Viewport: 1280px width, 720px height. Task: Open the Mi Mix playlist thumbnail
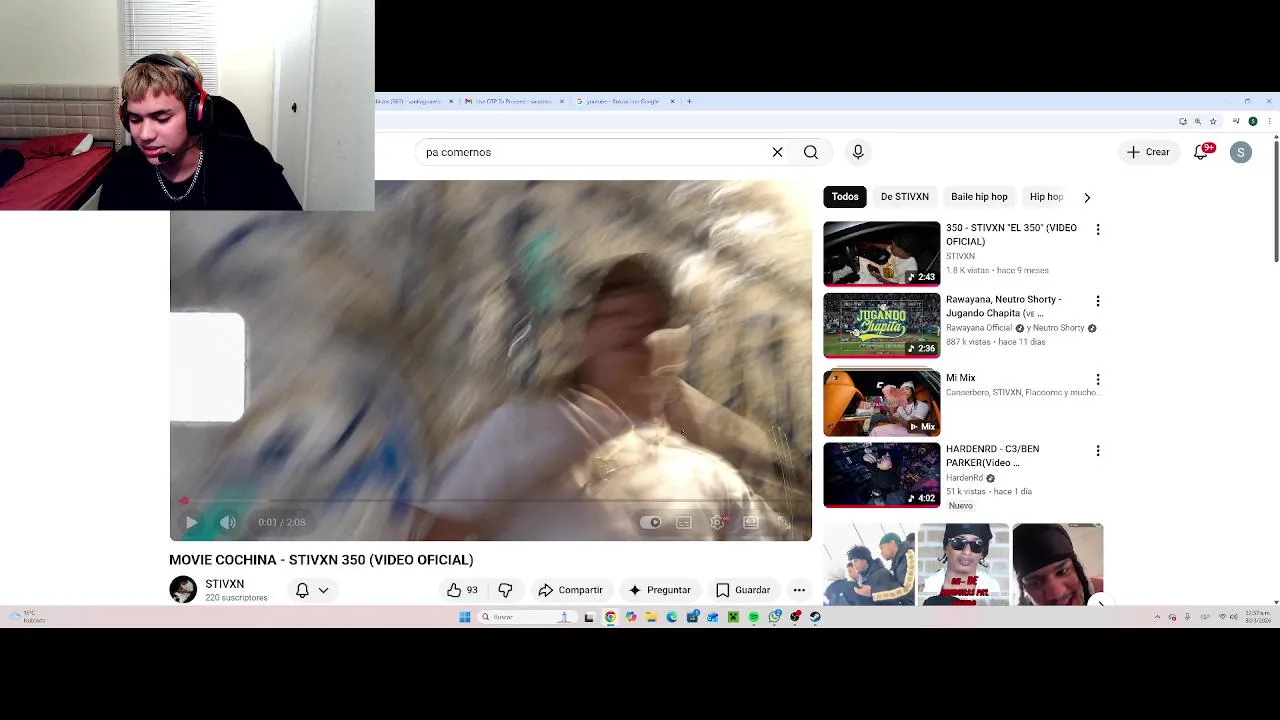(882, 403)
